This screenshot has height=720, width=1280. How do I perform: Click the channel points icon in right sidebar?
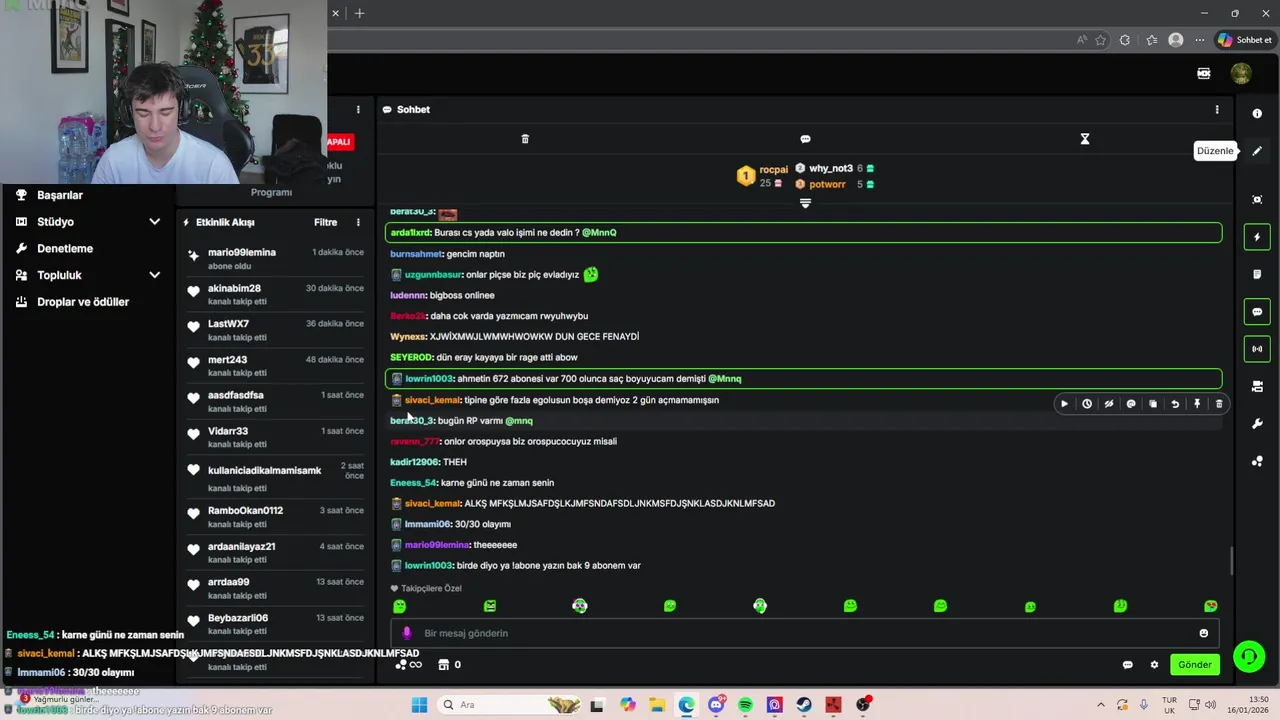1257,461
